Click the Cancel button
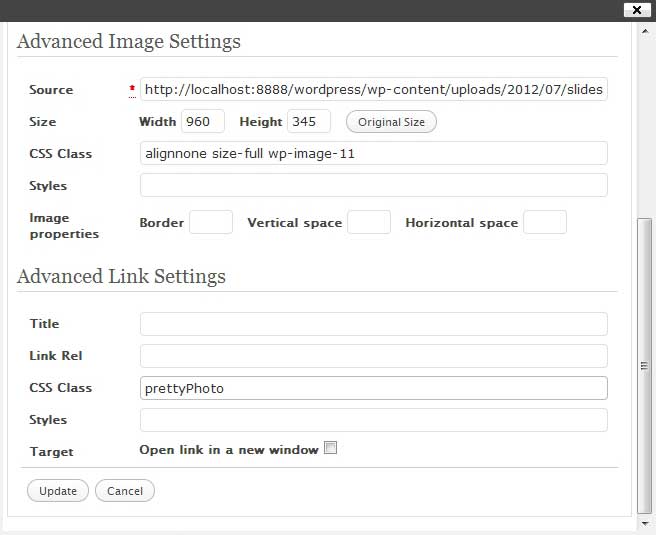Image resolution: width=656 pixels, height=535 pixels. [x=125, y=491]
